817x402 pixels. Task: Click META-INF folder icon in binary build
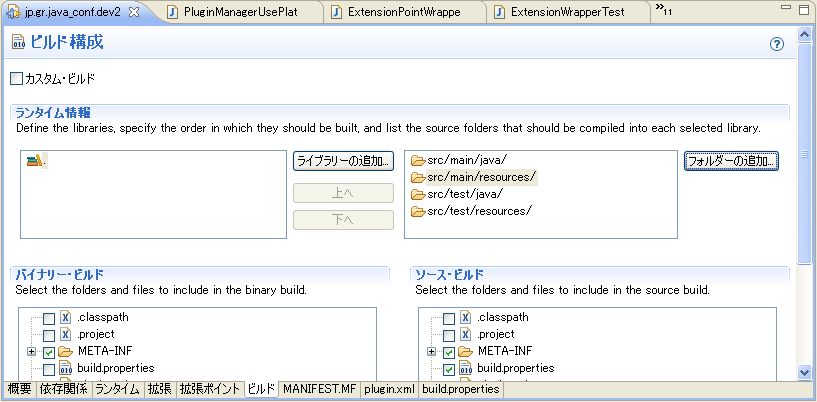coord(65,351)
